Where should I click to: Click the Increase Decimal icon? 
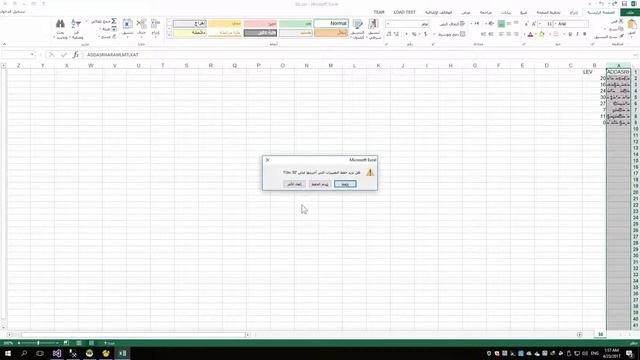(396, 34)
